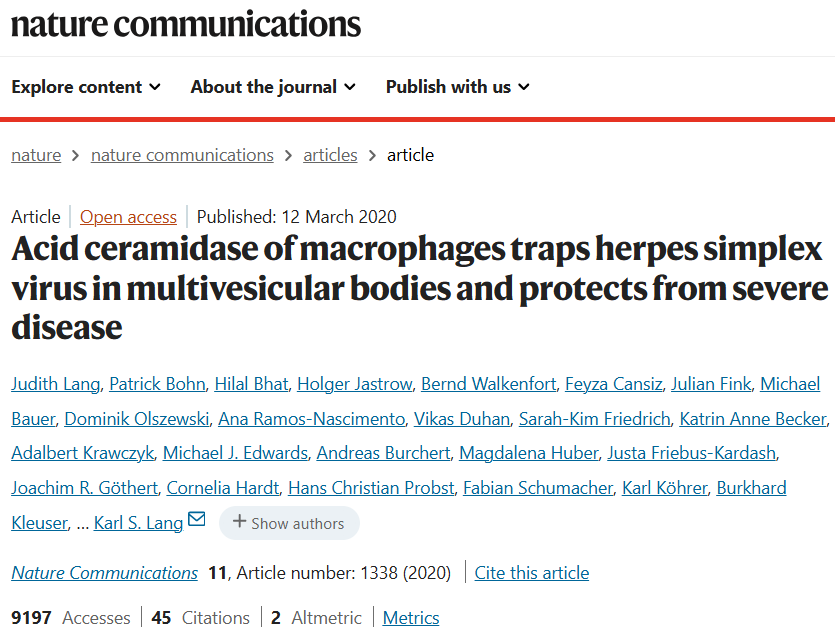Expand the Publish with us menu
The image size is (835, 627).
458,87
